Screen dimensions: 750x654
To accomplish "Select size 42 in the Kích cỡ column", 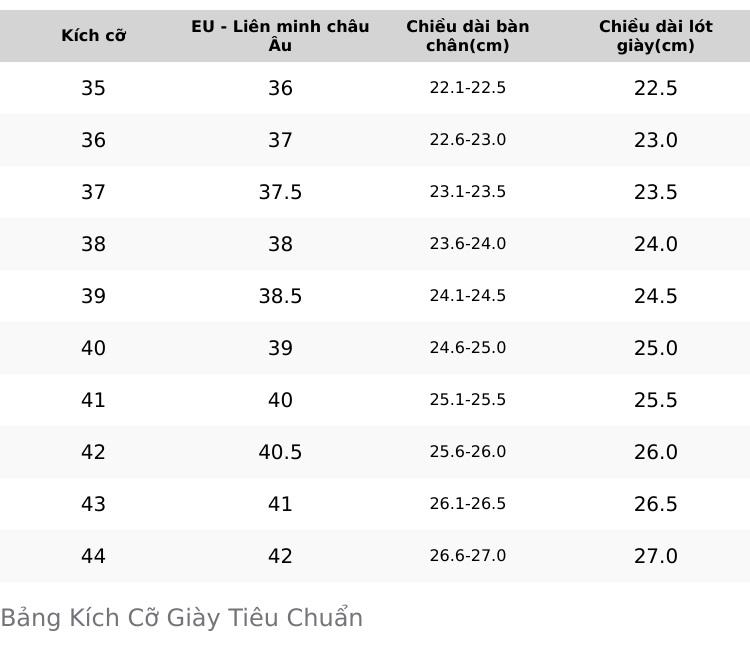I will point(93,452).
